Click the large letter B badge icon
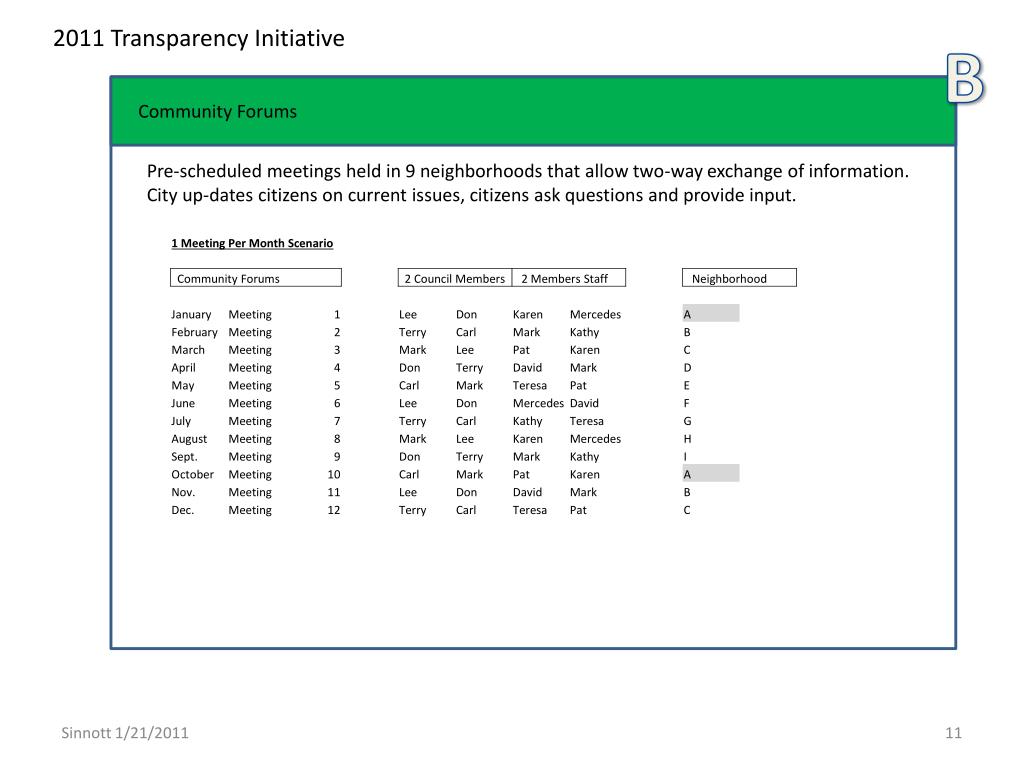 (x=965, y=79)
